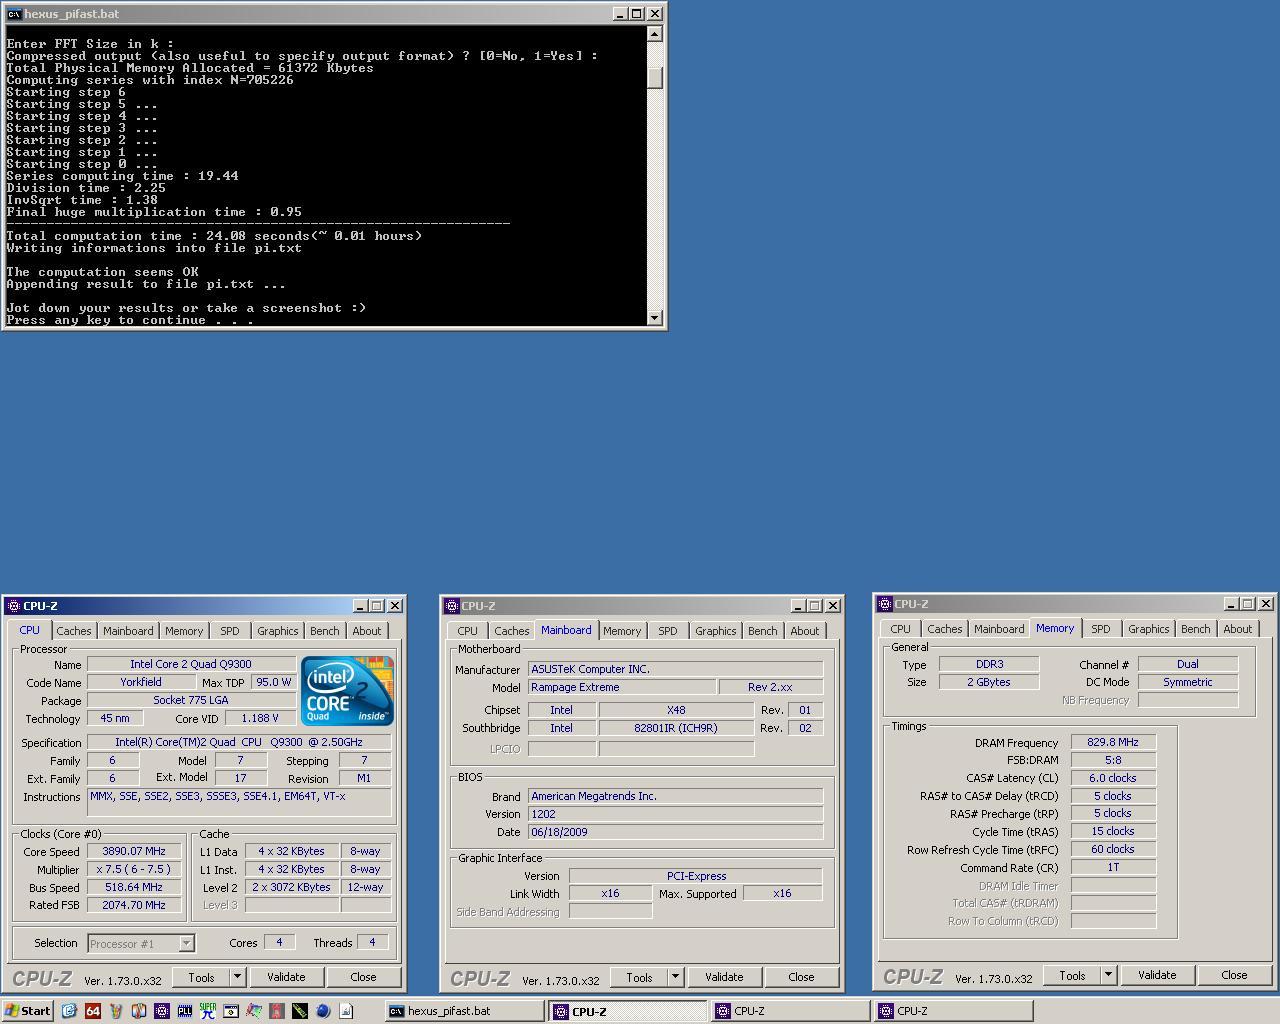Click the Intel Core 2 Quad logo

(x=347, y=690)
